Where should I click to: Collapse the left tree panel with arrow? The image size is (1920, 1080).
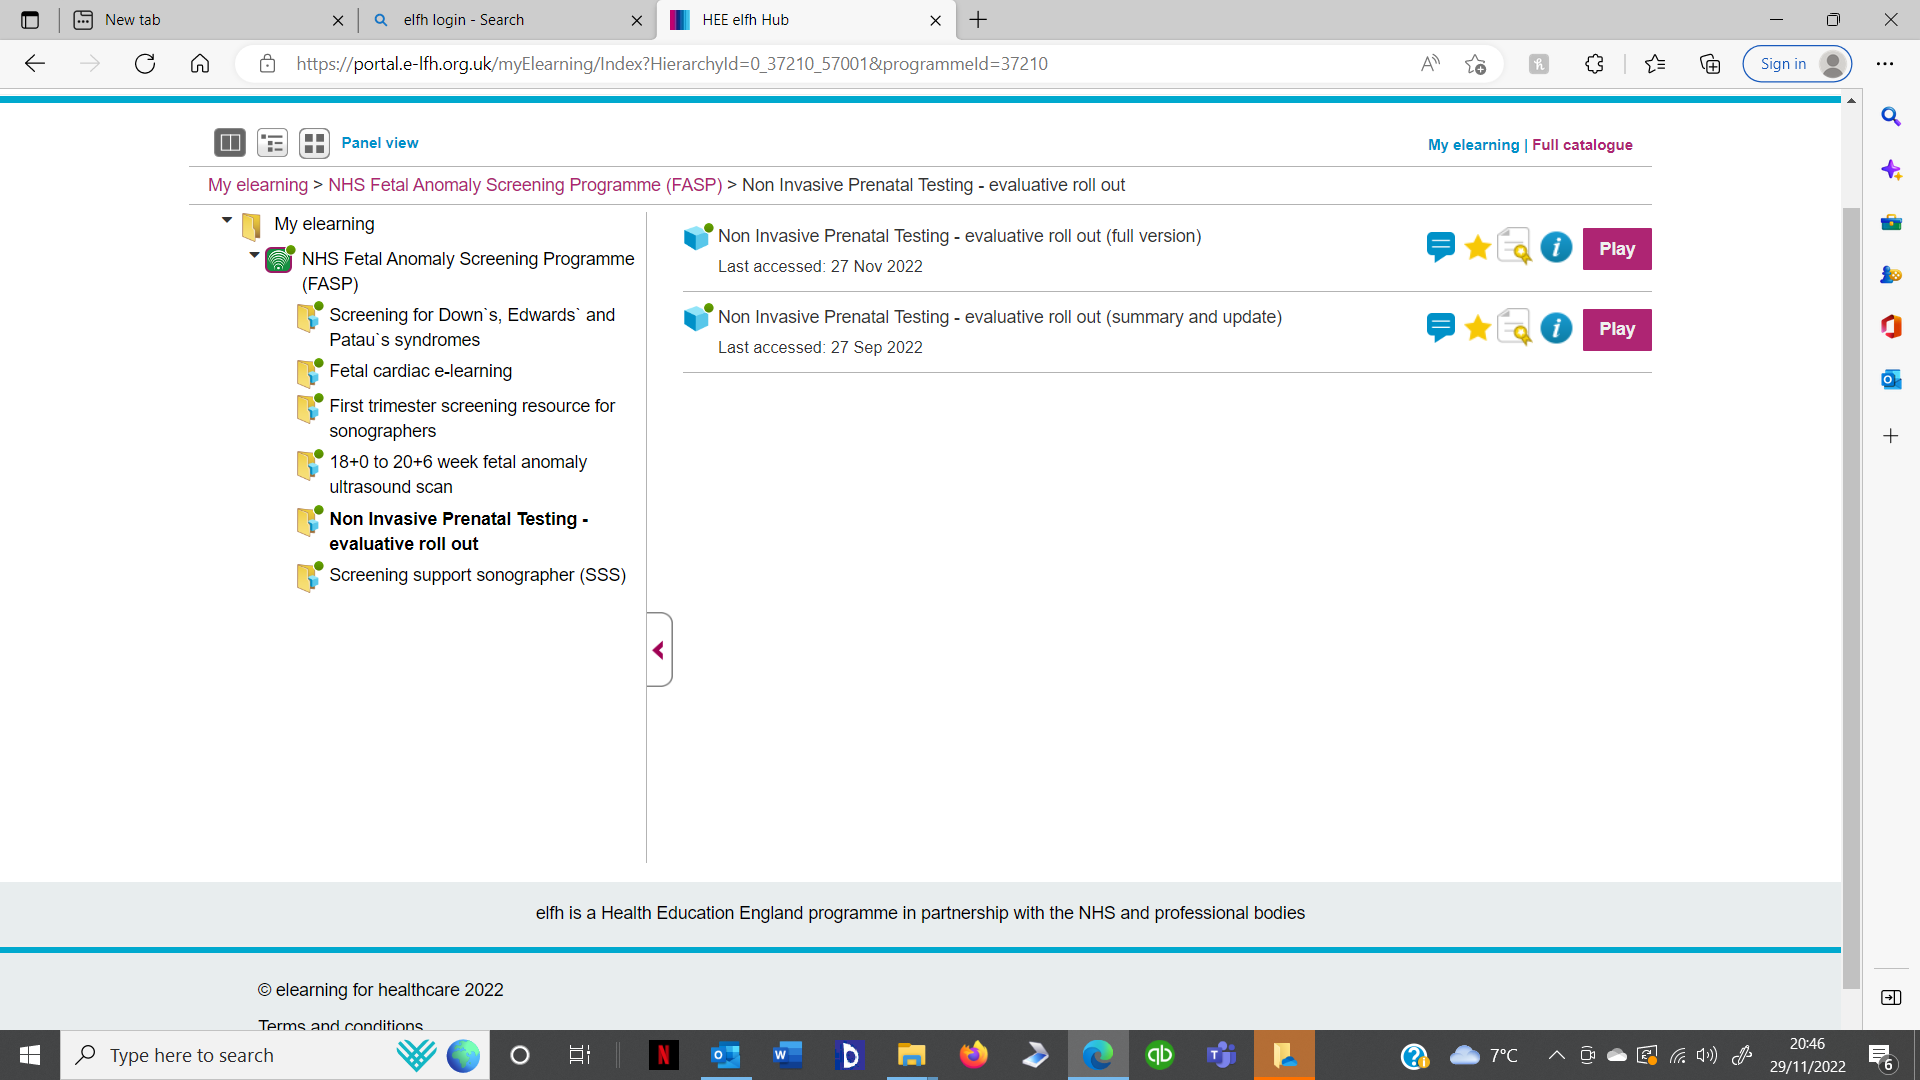(659, 650)
